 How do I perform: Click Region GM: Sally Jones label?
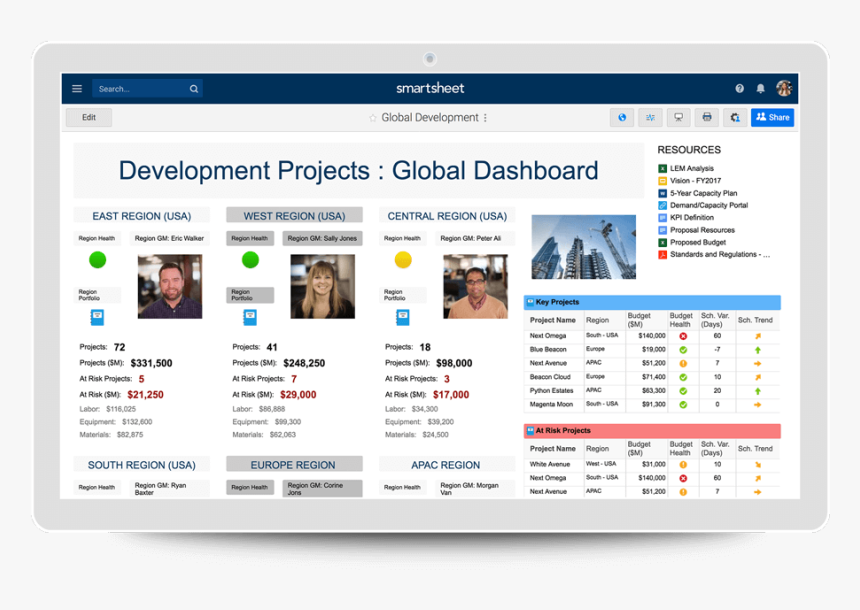click(322, 238)
